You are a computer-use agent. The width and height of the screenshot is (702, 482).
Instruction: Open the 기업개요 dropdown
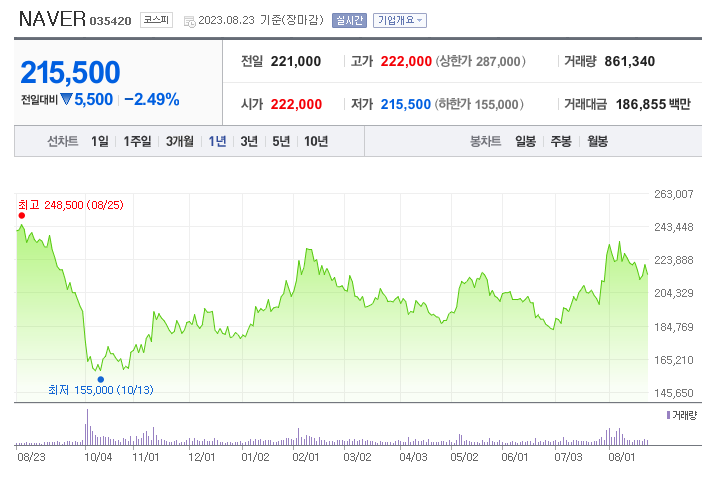[400, 20]
